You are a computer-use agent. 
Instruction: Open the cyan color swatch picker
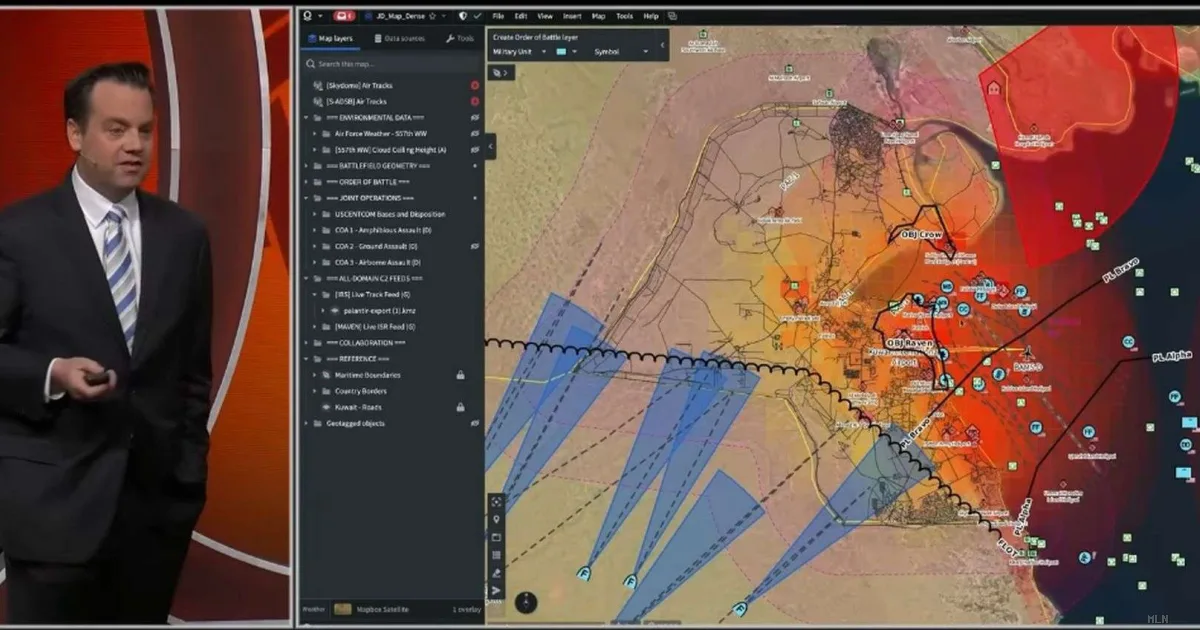(564, 51)
